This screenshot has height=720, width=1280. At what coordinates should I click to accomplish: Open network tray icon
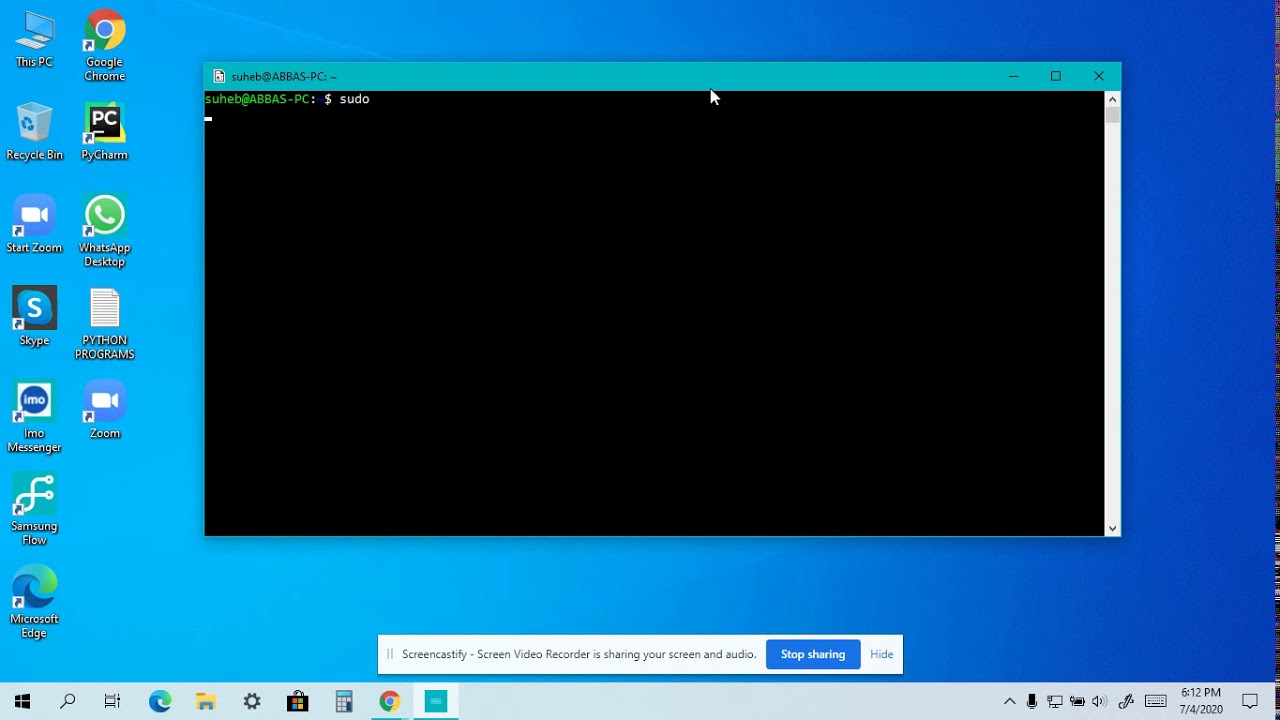click(x=1055, y=702)
